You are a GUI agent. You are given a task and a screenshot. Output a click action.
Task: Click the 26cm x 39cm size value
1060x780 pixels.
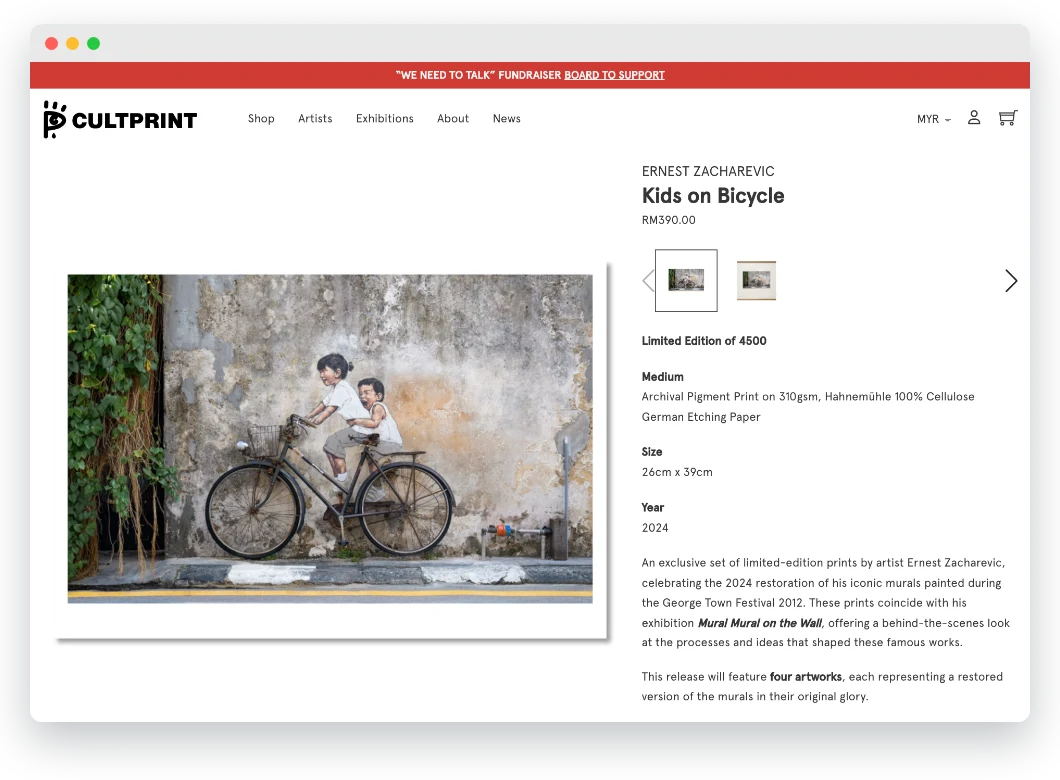[x=677, y=472]
